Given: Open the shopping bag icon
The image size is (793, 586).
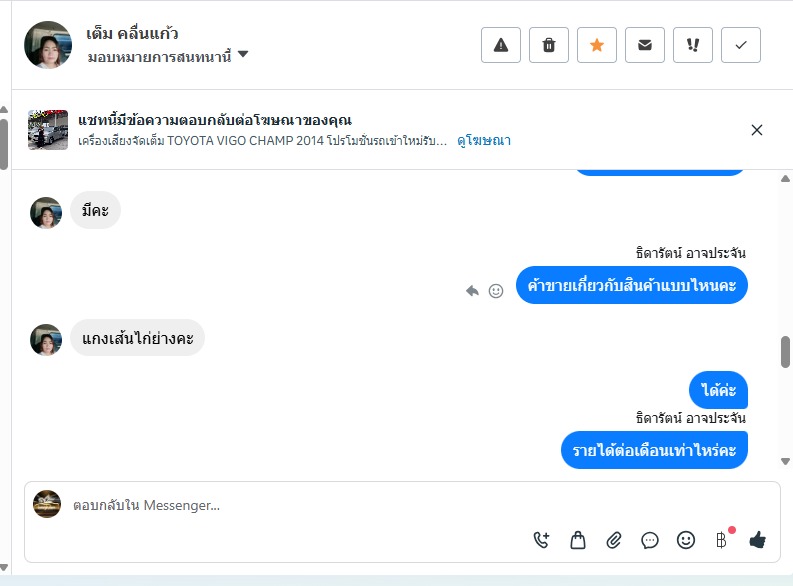Looking at the screenshot, I should pyautogui.click(x=578, y=540).
